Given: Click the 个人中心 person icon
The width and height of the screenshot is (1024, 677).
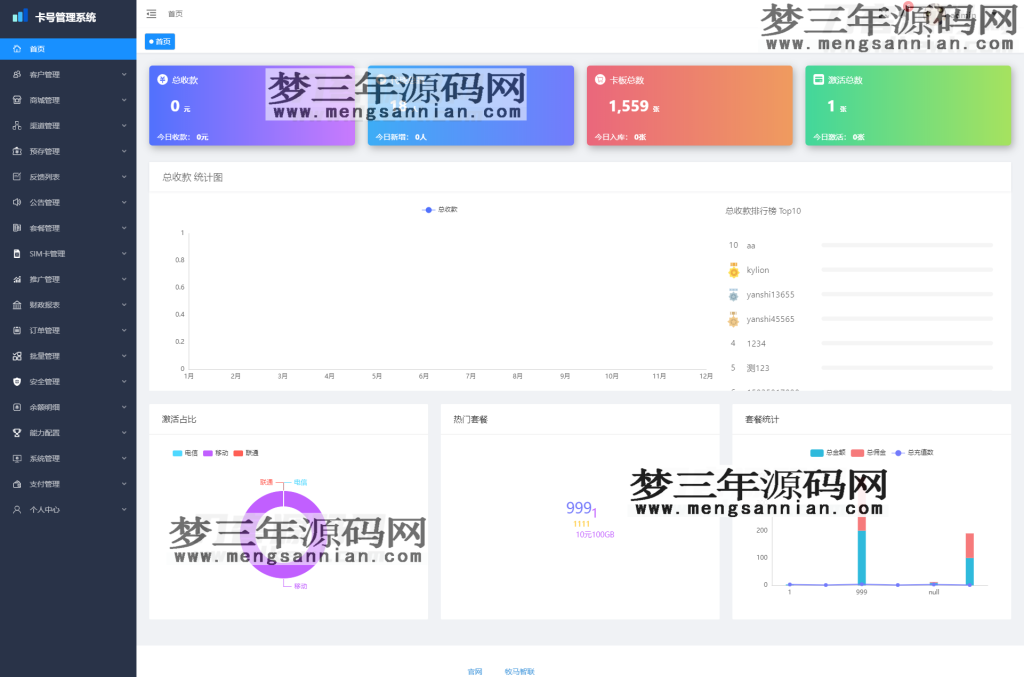Looking at the screenshot, I should coord(16,509).
